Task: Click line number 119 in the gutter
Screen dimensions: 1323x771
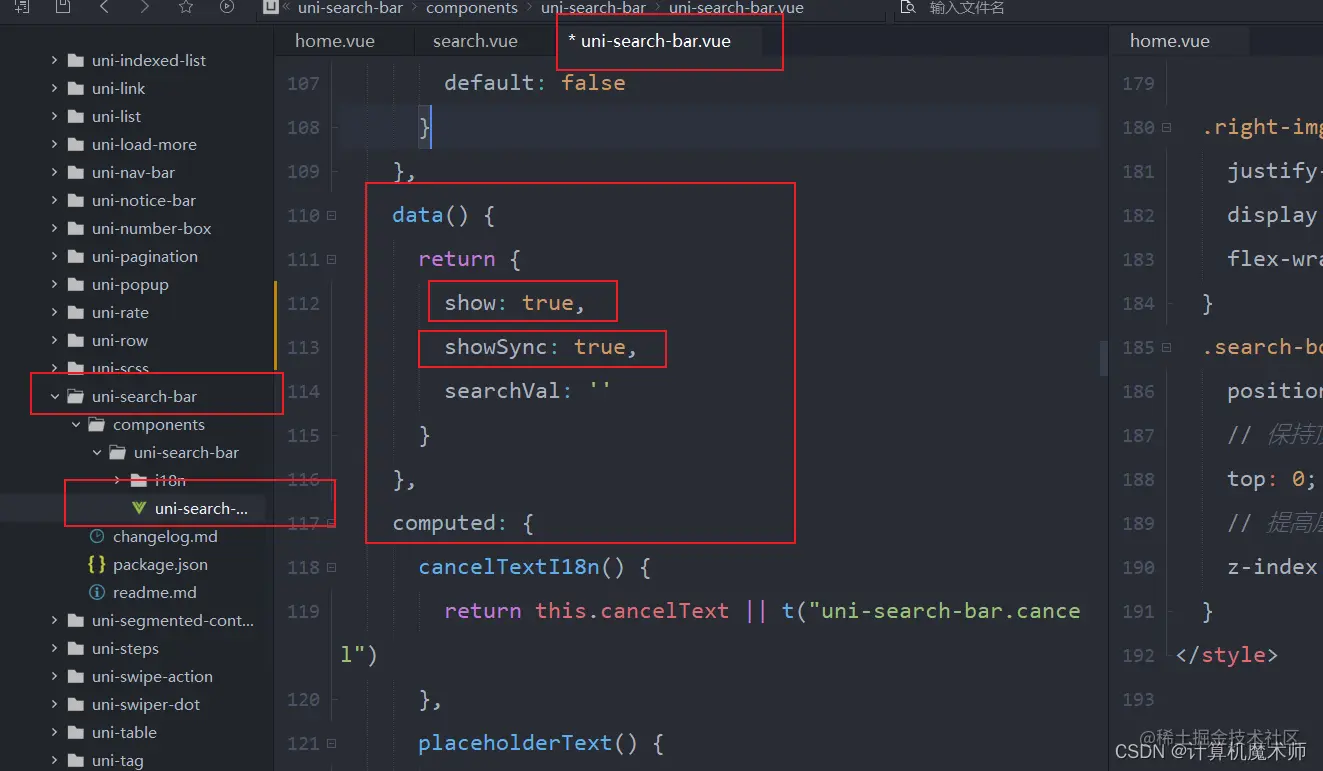Action: click(x=303, y=611)
